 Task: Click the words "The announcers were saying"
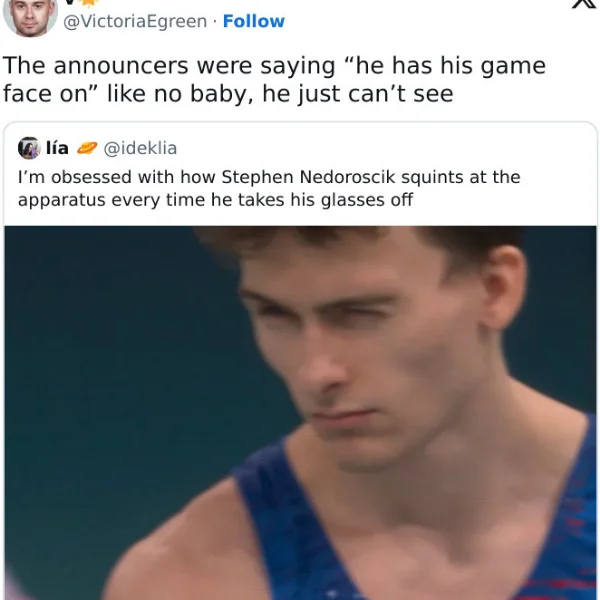(169, 65)
